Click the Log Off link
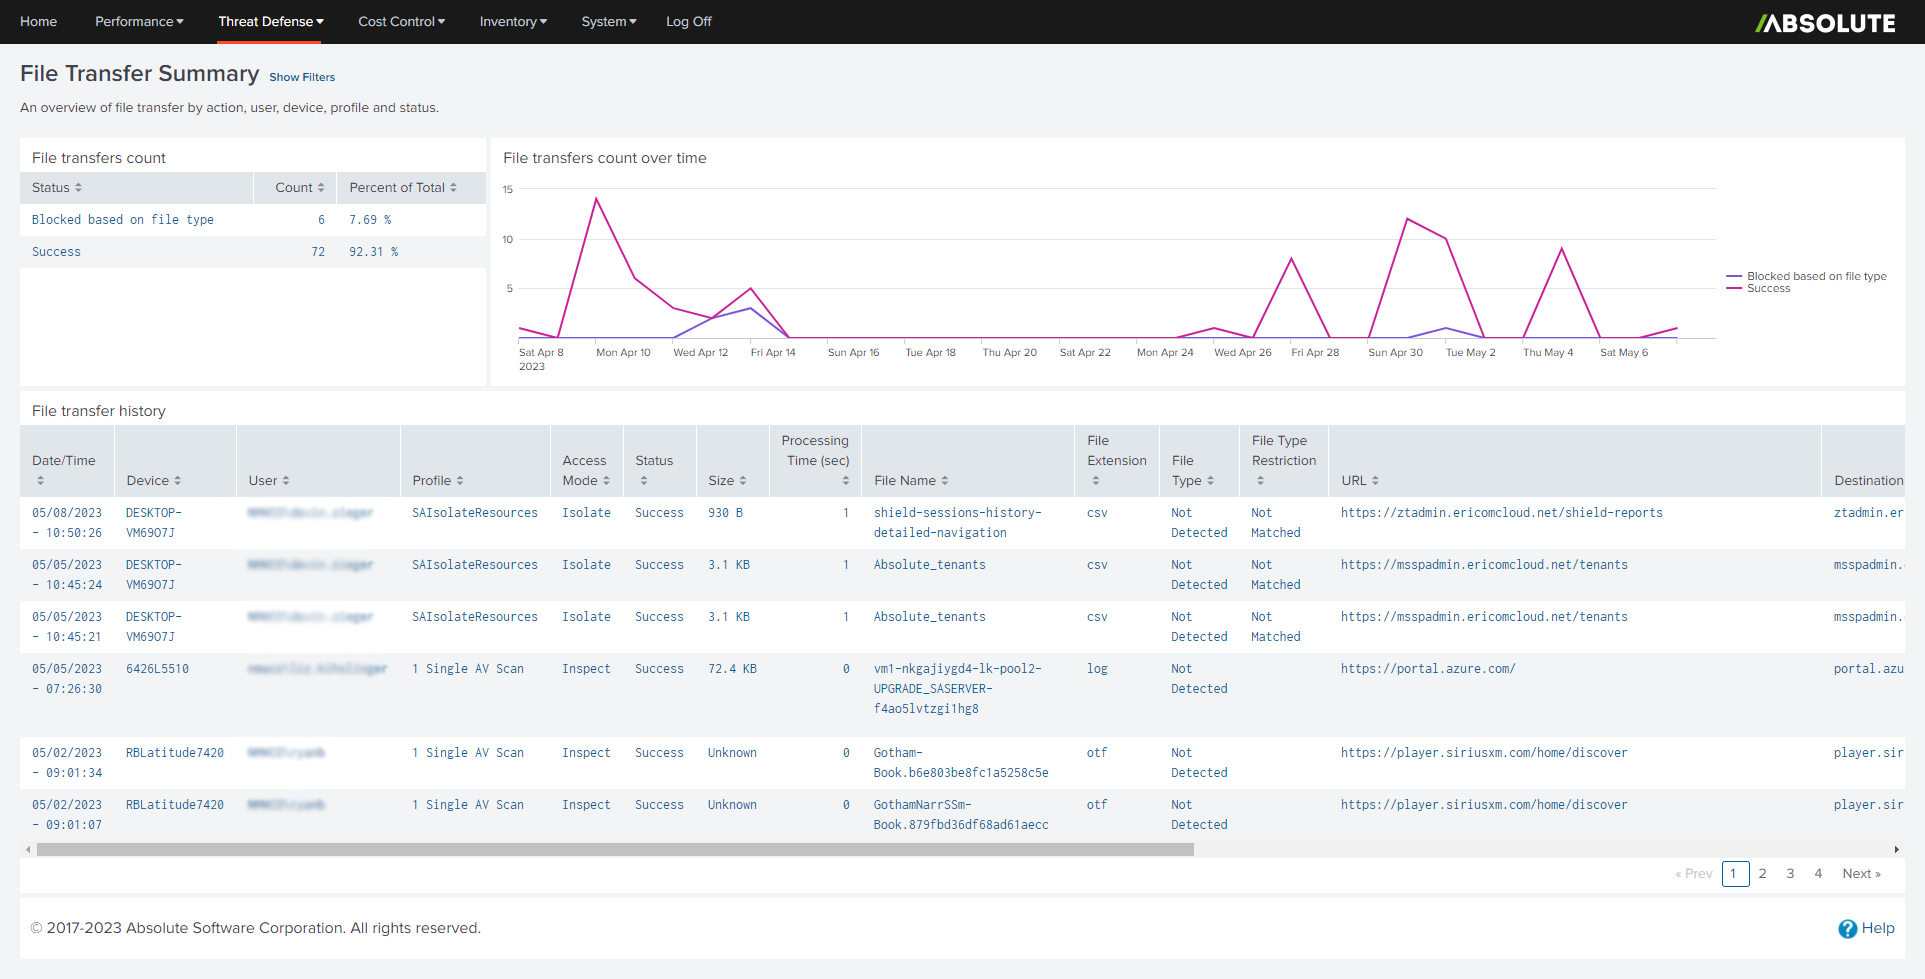Image resolution: width=1925 pixels, height=979 pixels. click(688, 21)
